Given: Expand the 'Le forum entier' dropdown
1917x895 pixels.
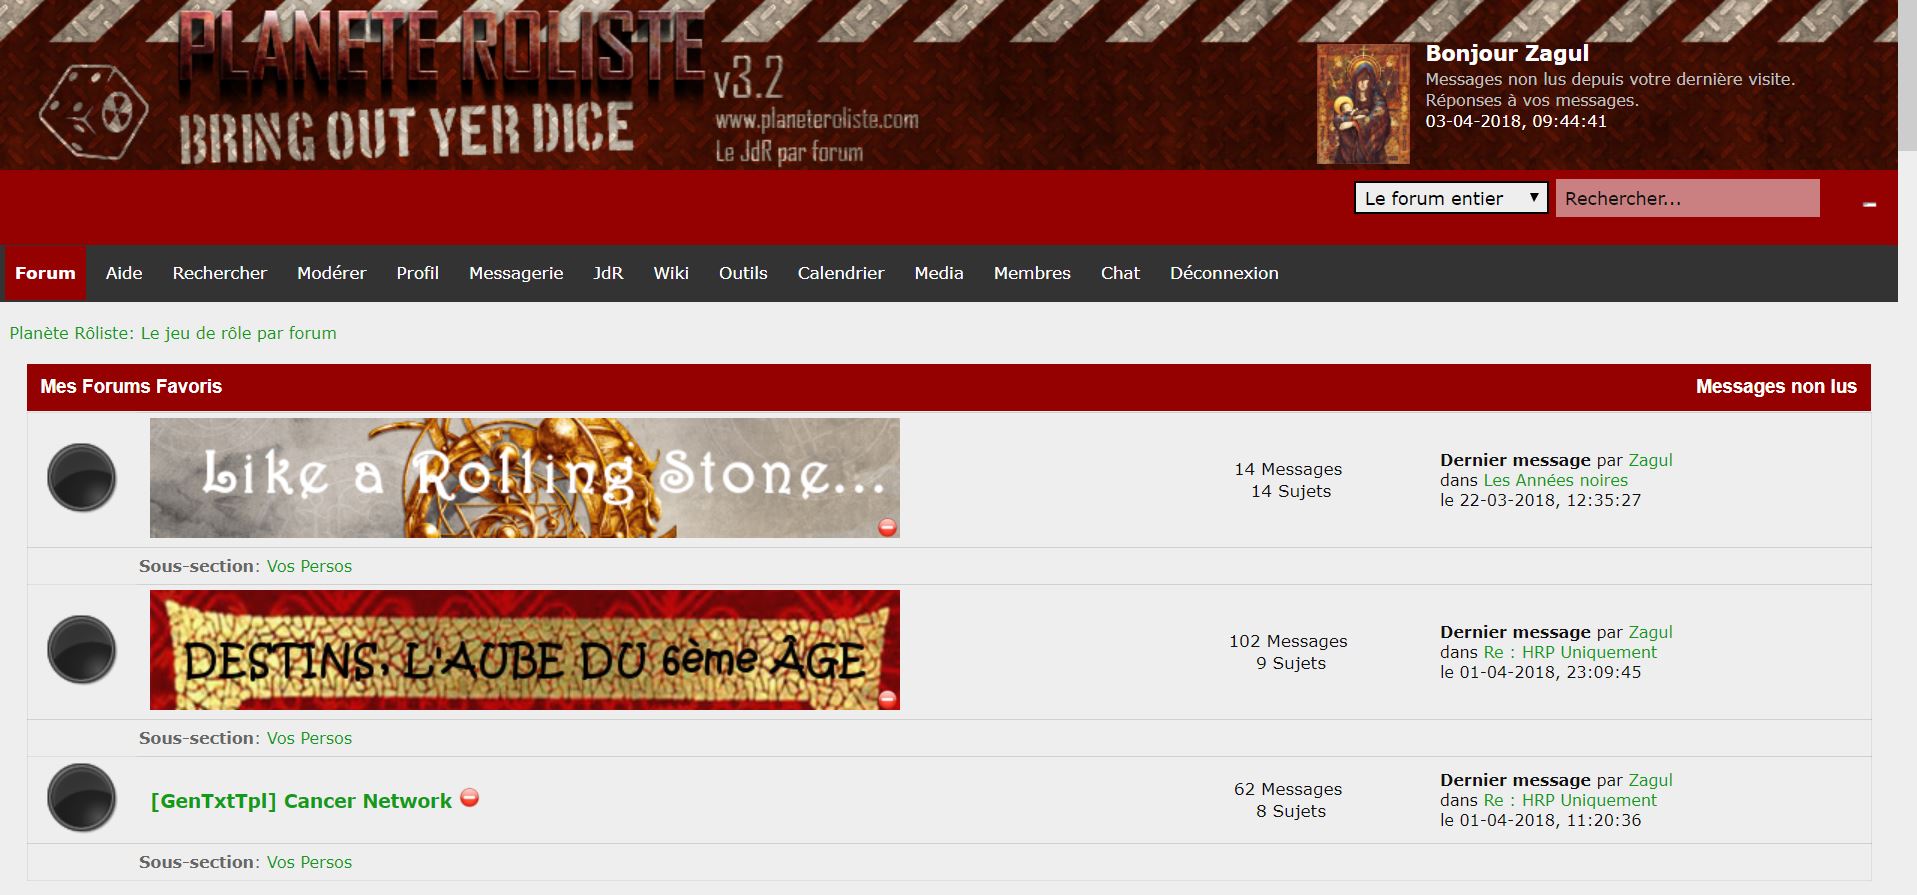Looking at the screenshot, I should click(x=1450, y=198).
